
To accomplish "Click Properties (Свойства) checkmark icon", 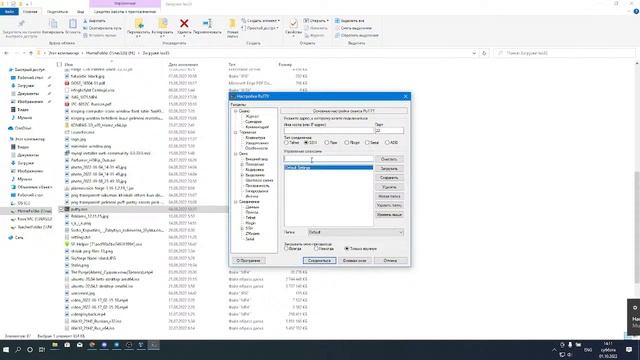I will 293,24.
